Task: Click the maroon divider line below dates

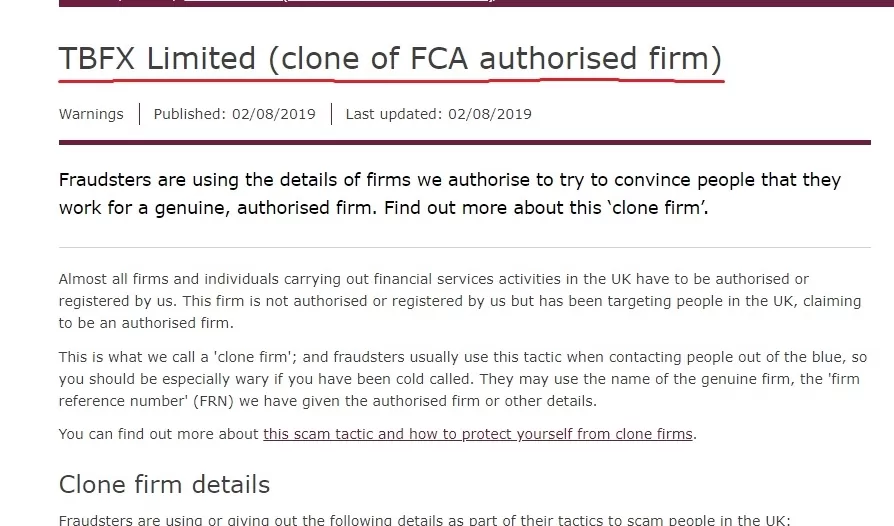Action: (x=465, y=142)
